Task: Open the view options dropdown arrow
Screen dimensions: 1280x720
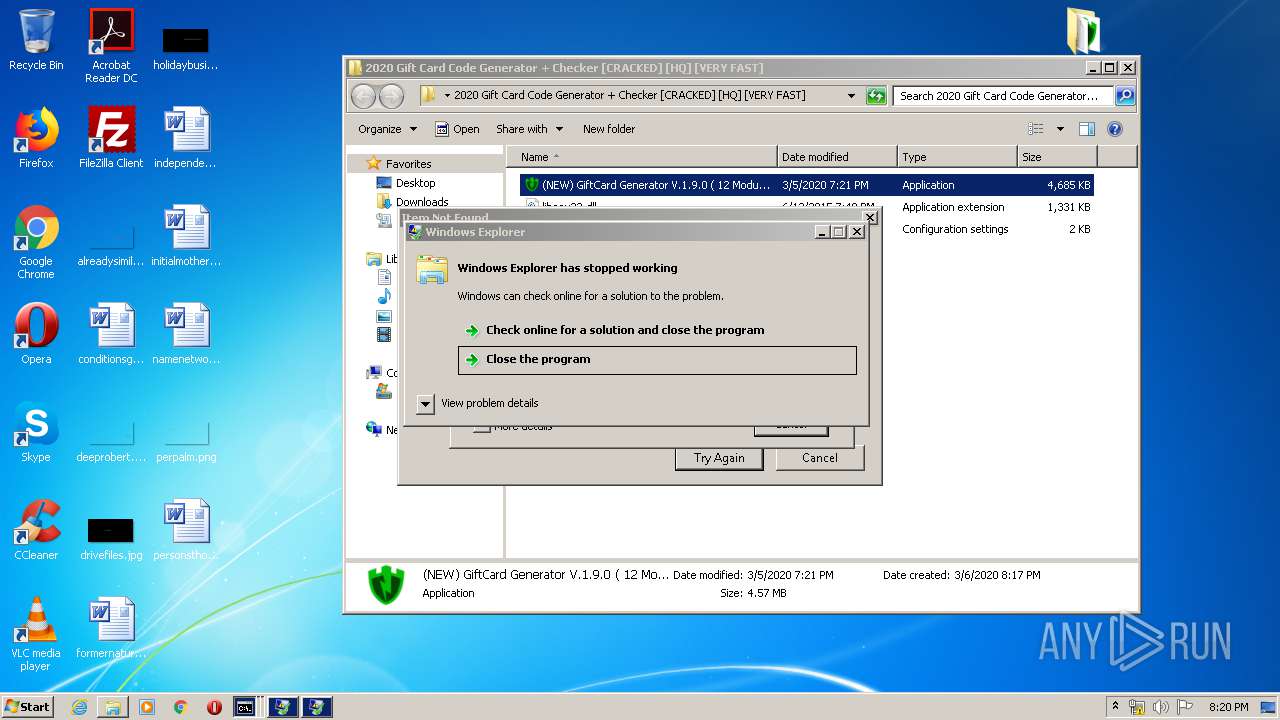Action: (1060, 129)
